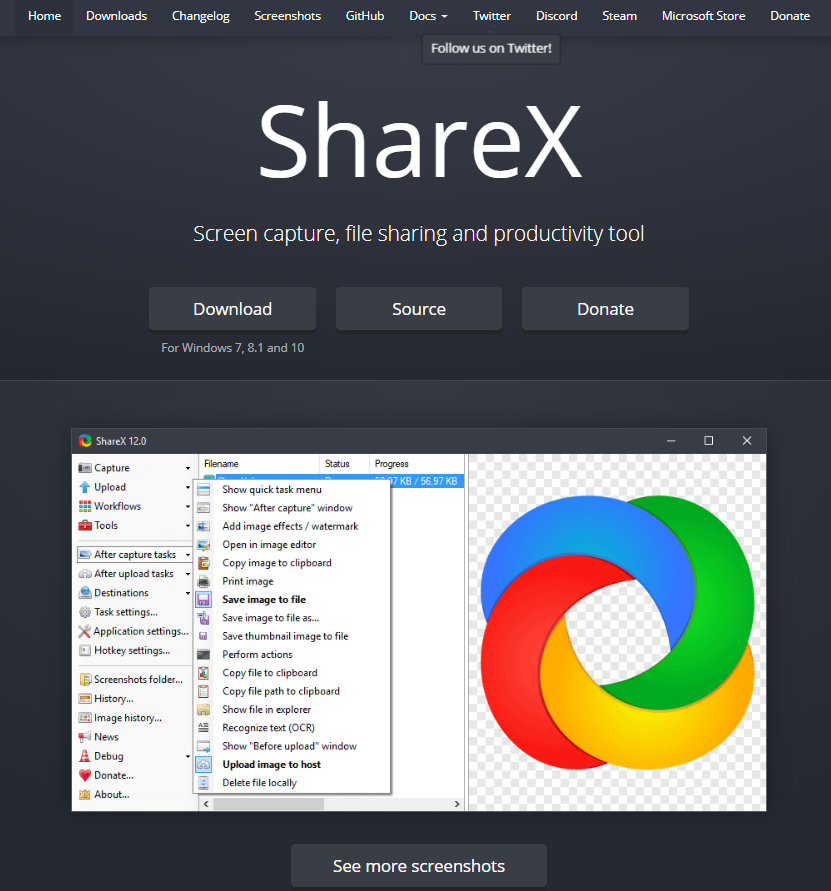The image size is (831, 891).
Task: Click the Source button
Action: click(419, 309)
